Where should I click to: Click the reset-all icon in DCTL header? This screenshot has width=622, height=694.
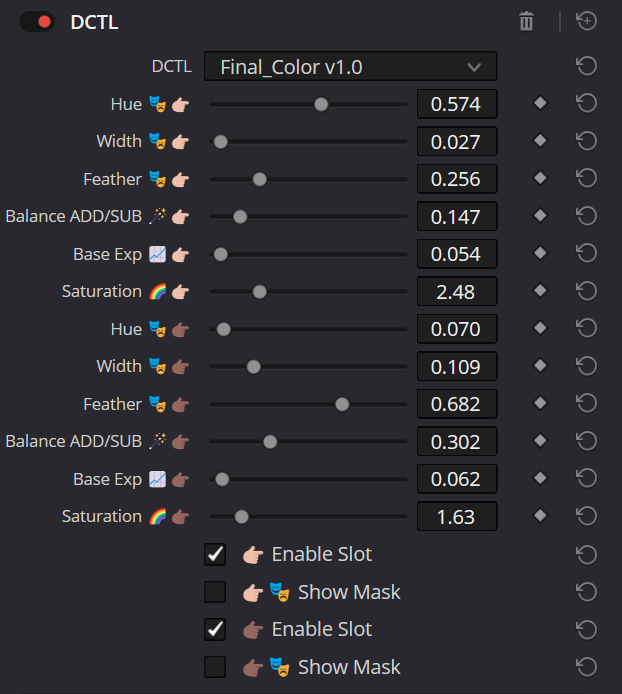(587, 21)
